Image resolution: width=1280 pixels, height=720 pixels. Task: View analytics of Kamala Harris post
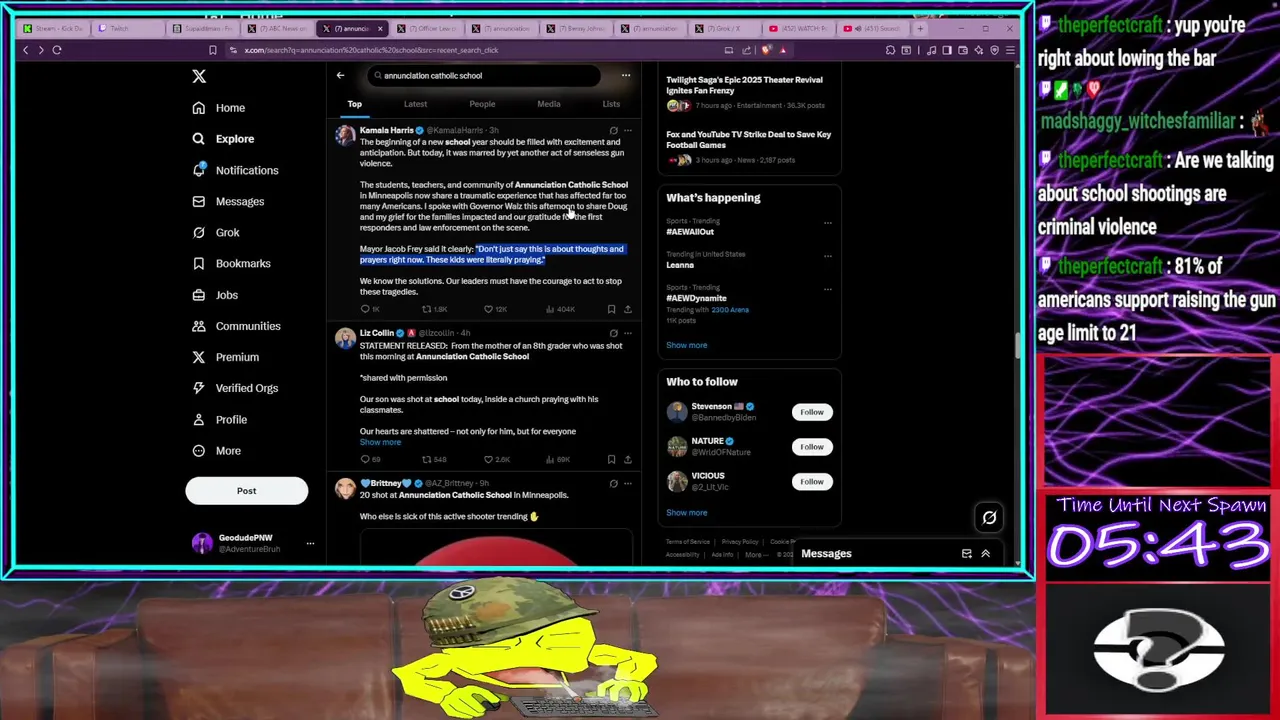click(x=560, y=309)
